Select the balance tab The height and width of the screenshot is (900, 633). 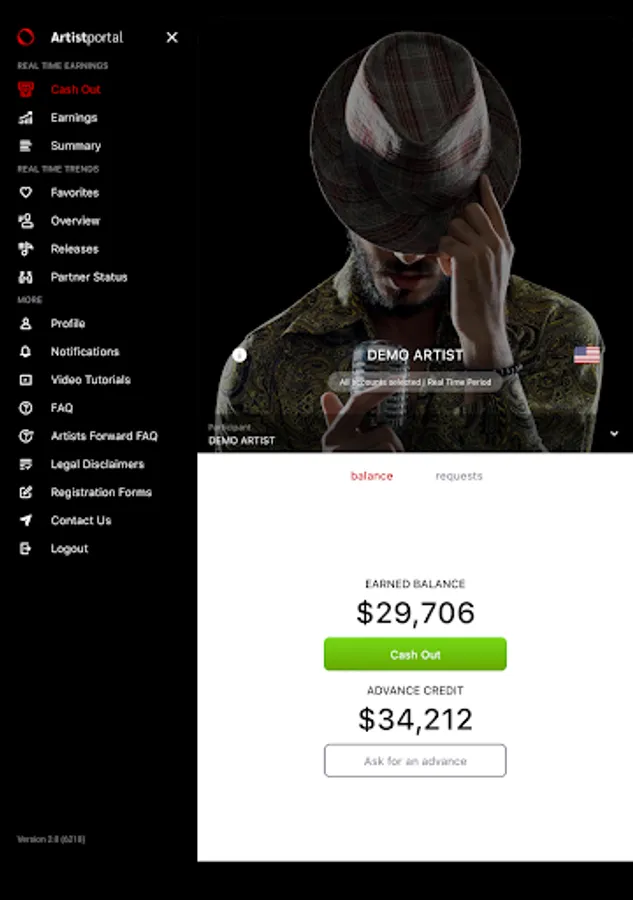click(x=371, y=476)
